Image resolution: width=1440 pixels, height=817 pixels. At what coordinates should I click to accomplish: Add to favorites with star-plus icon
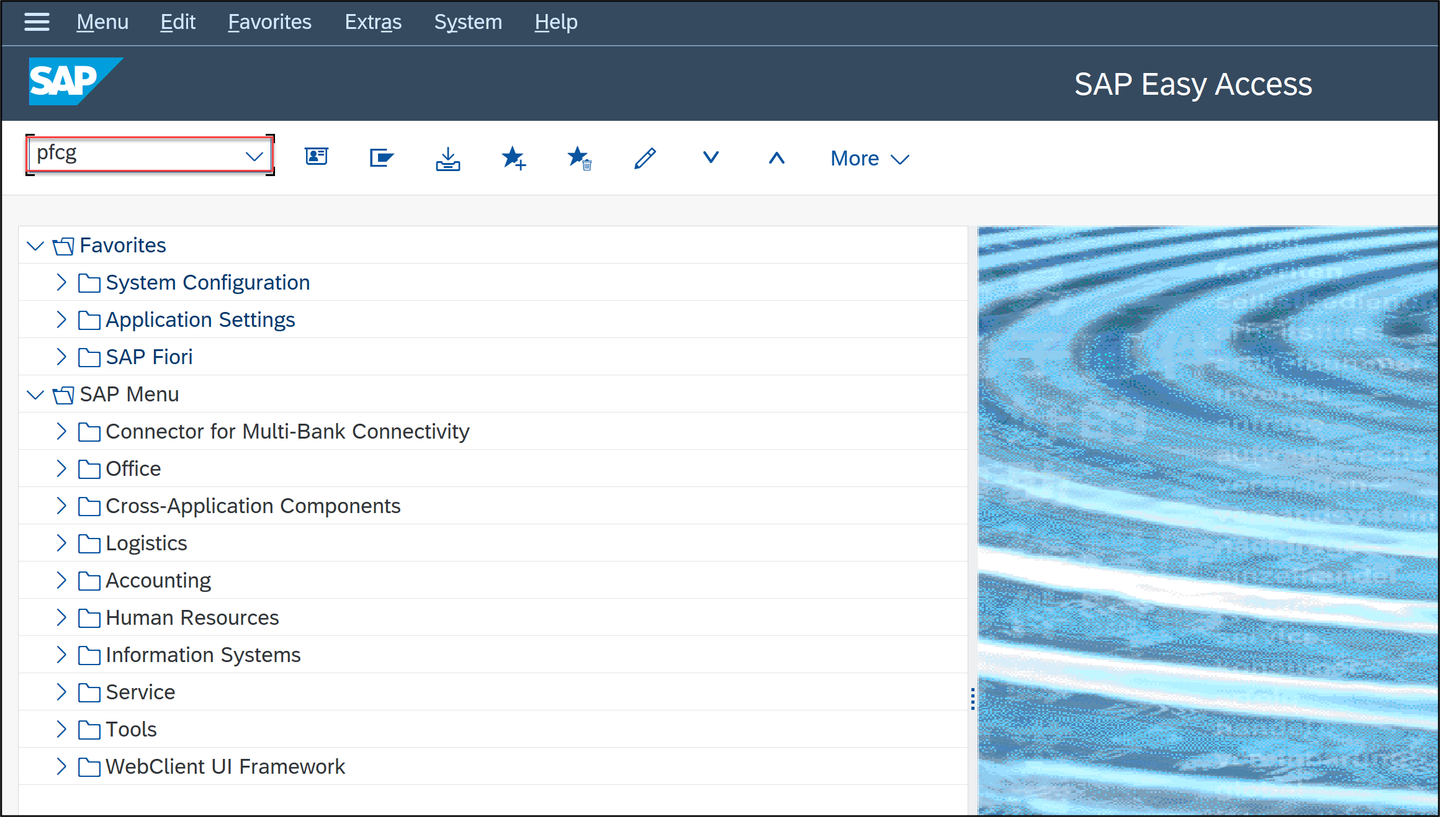click(x=514, y=158)
